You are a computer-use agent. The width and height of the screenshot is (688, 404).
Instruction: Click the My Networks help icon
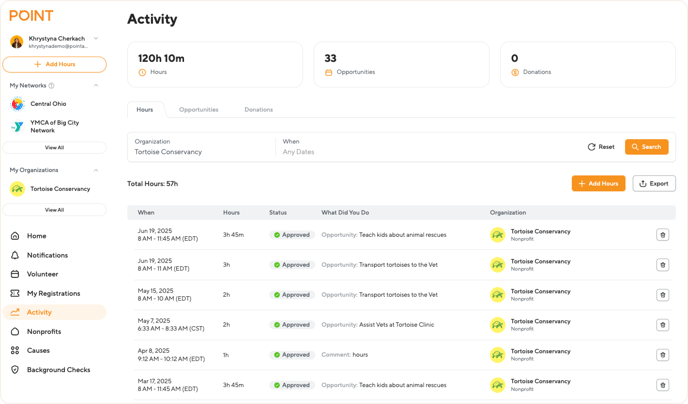pos(51,86)
